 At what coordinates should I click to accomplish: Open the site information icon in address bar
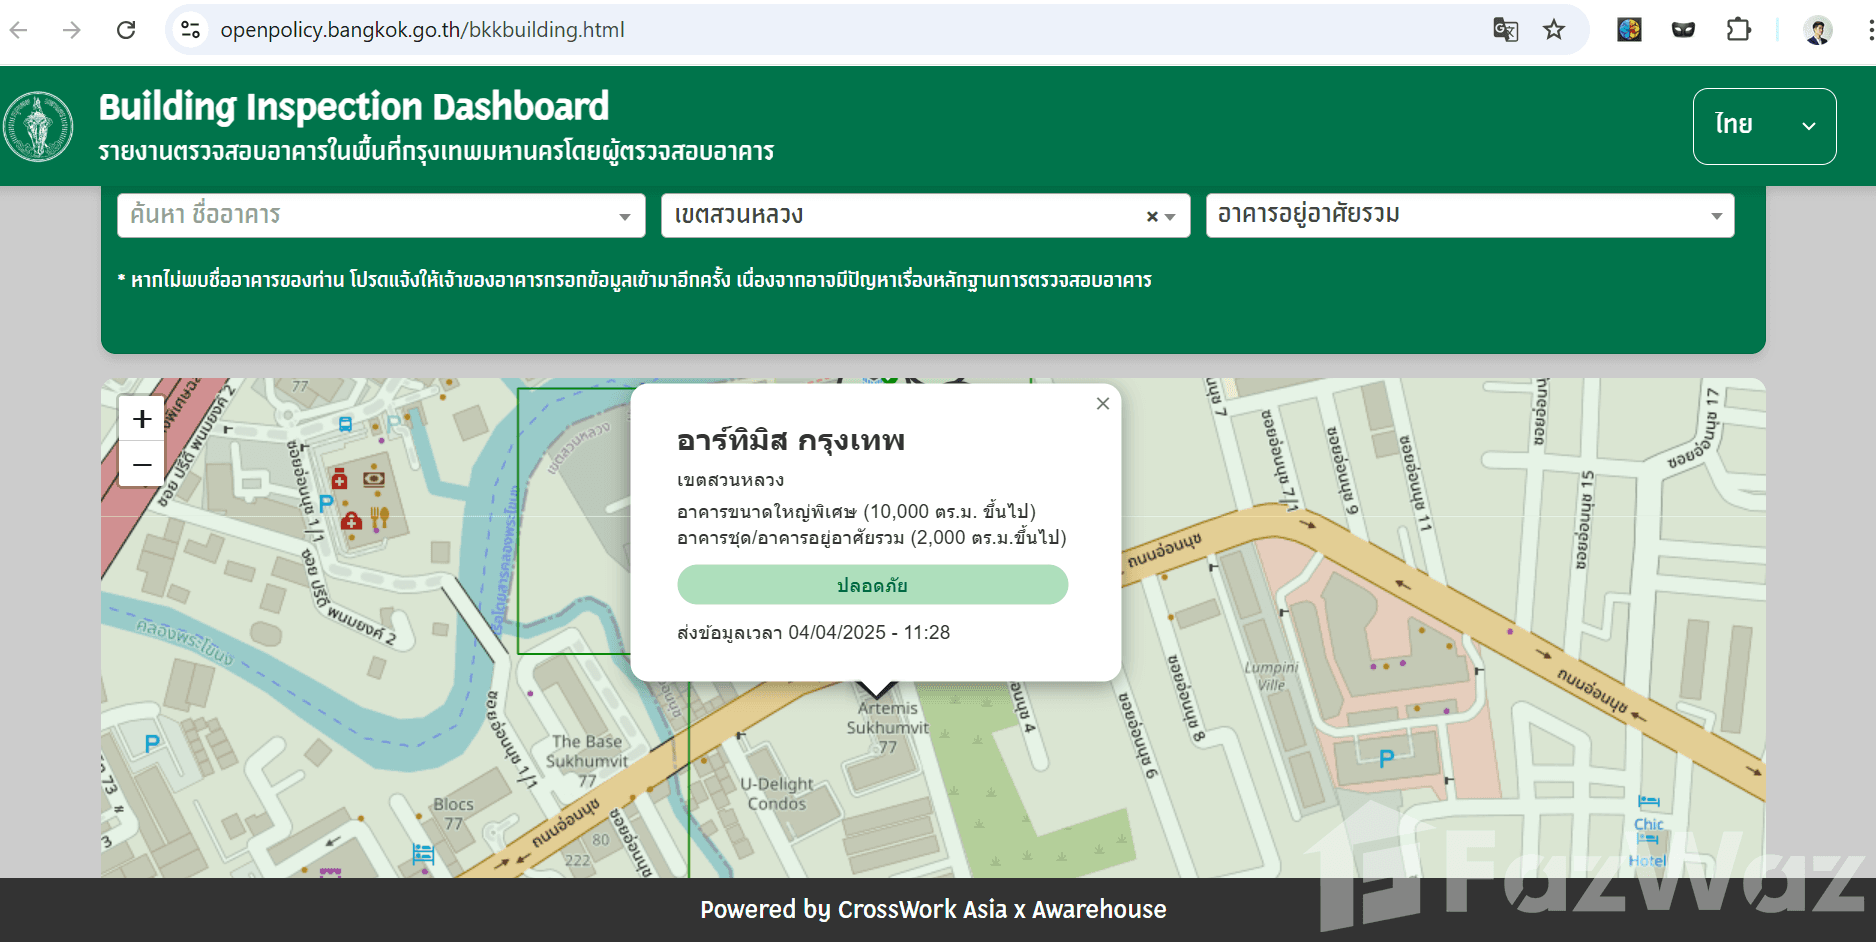click(x=190, y=30)
